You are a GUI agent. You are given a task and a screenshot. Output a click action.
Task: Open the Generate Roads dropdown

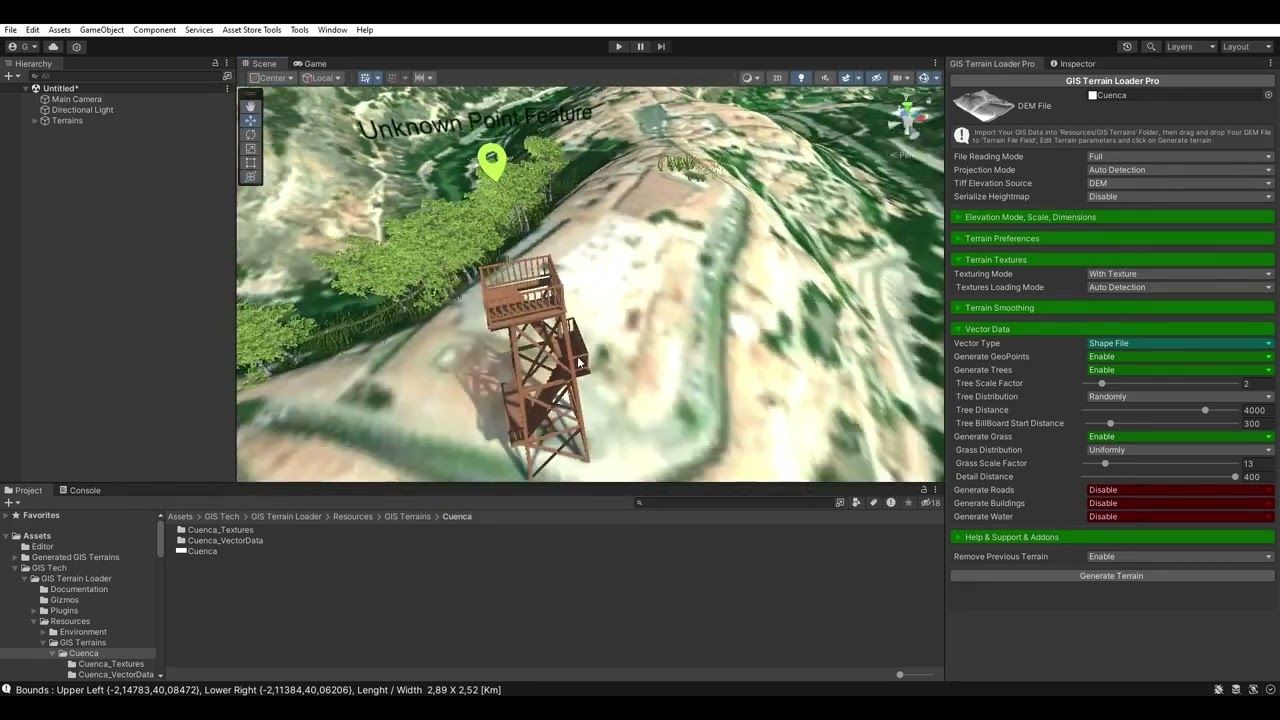coord(1180,490)
